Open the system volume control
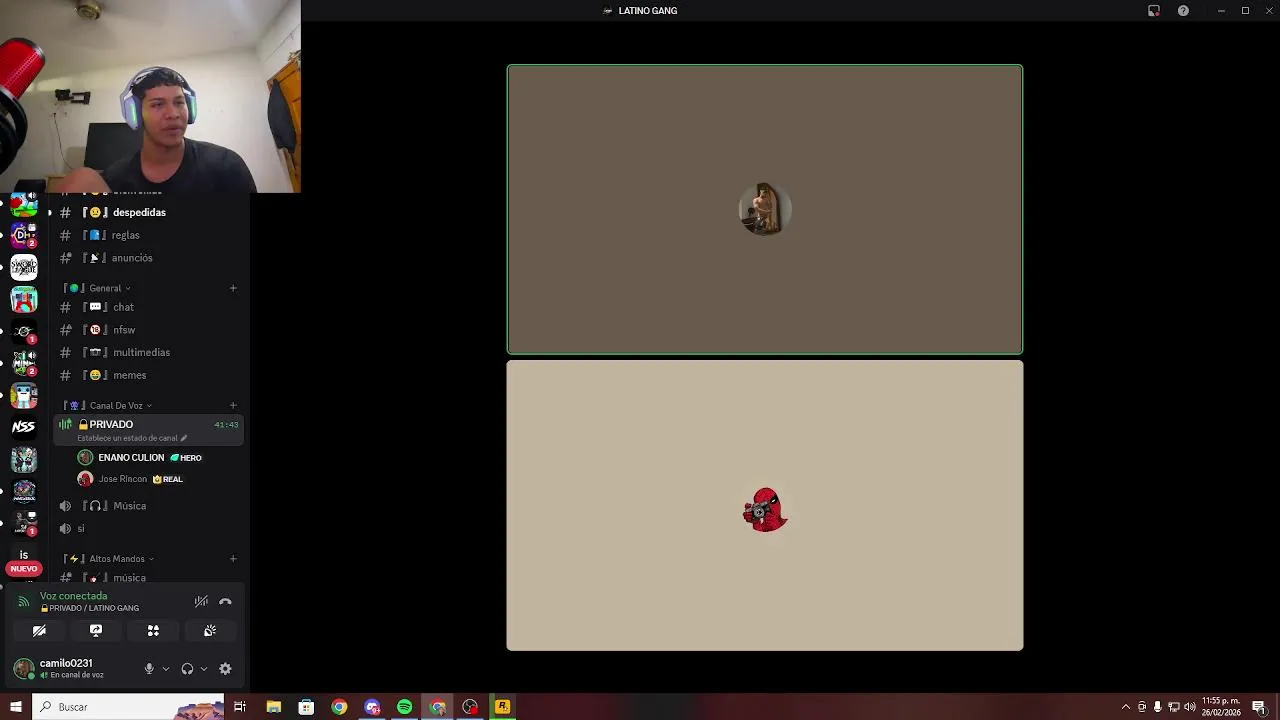The height and width of the screenshot is (720, 1280). [1189, 707]
